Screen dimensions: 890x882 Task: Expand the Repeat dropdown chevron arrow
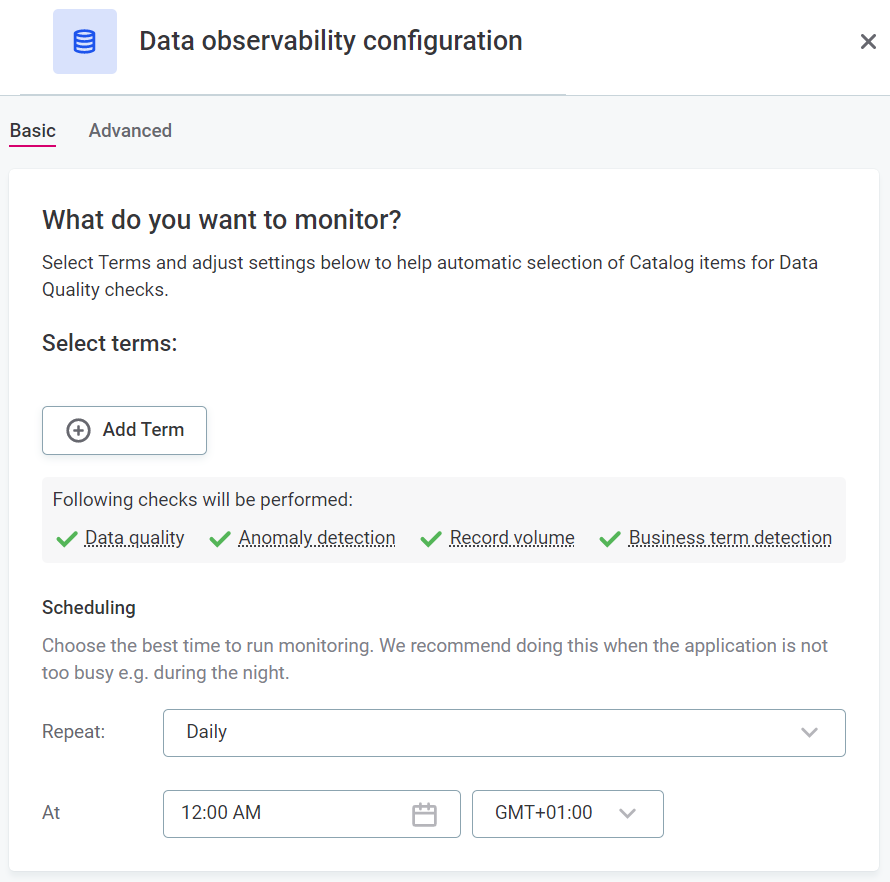pos(810,733)
